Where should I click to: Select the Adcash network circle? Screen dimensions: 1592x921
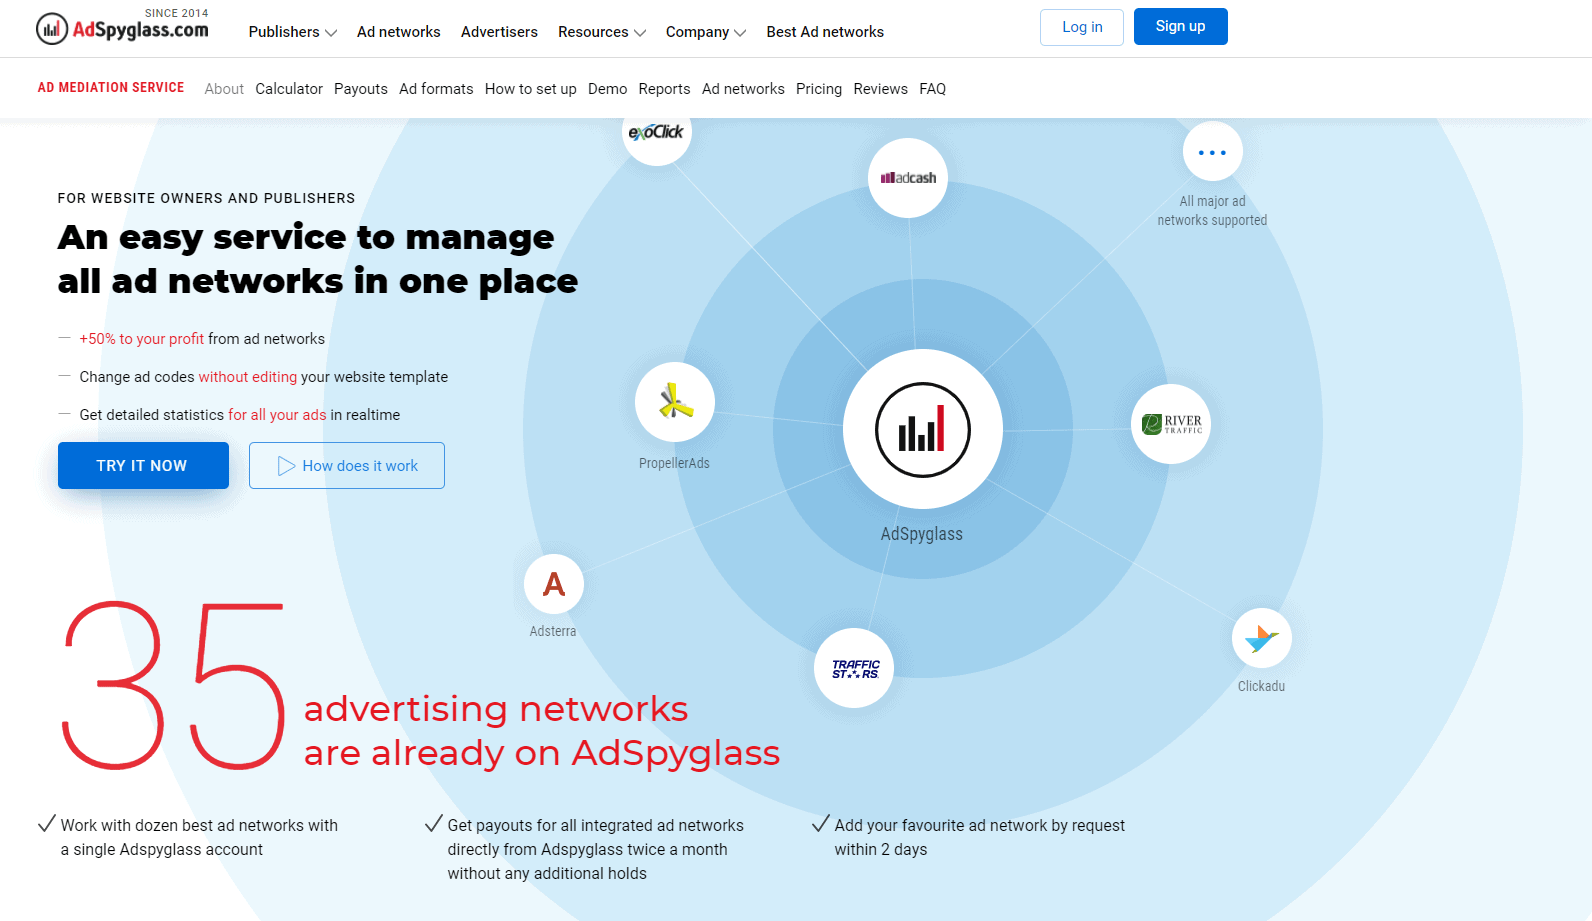tap(908, 178)
